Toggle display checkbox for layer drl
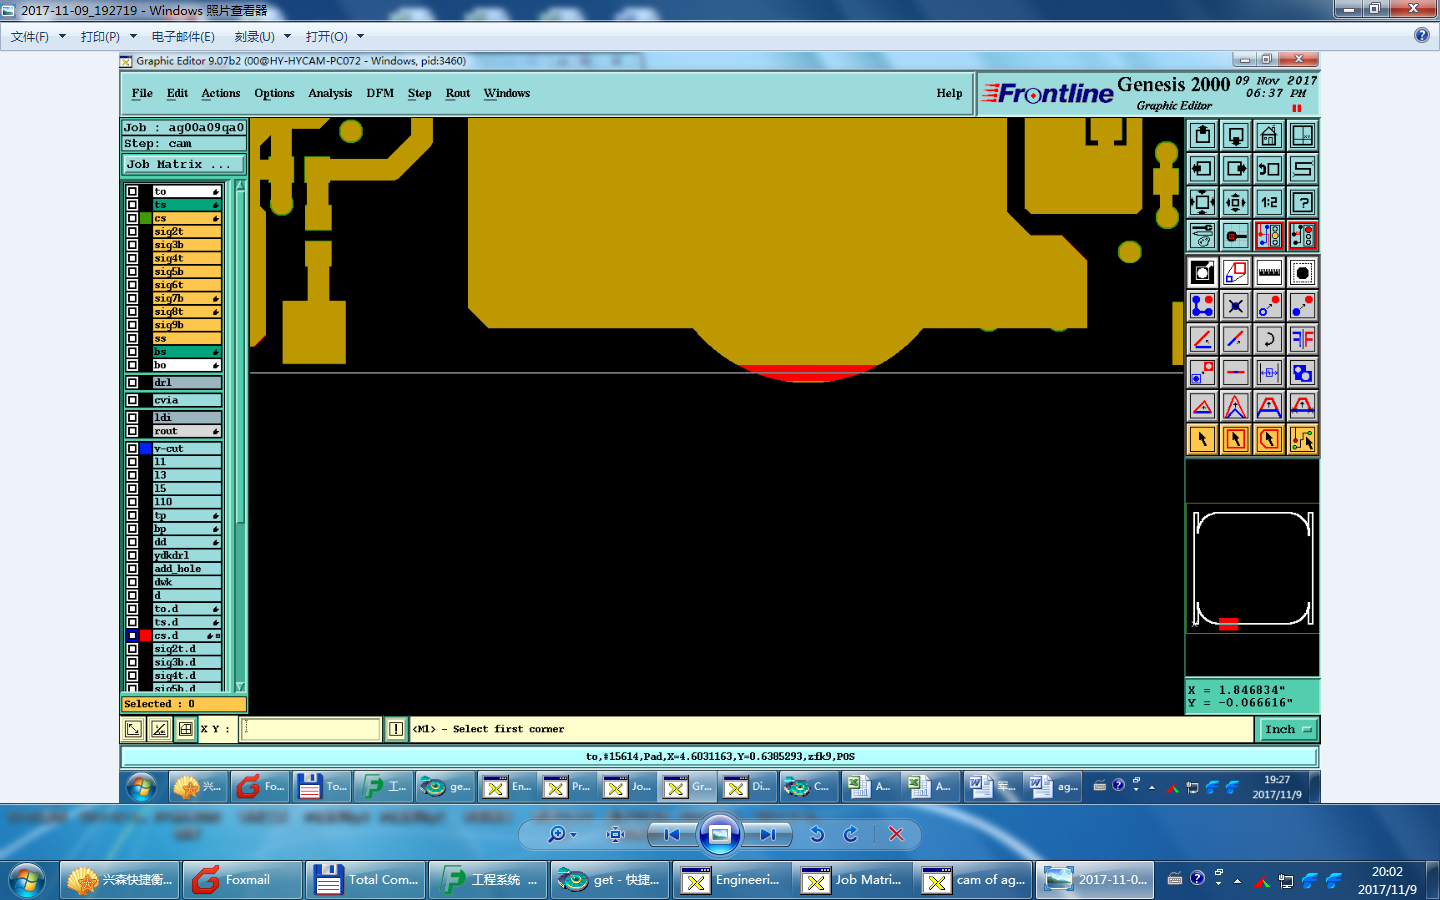 (x=132, y=382)
